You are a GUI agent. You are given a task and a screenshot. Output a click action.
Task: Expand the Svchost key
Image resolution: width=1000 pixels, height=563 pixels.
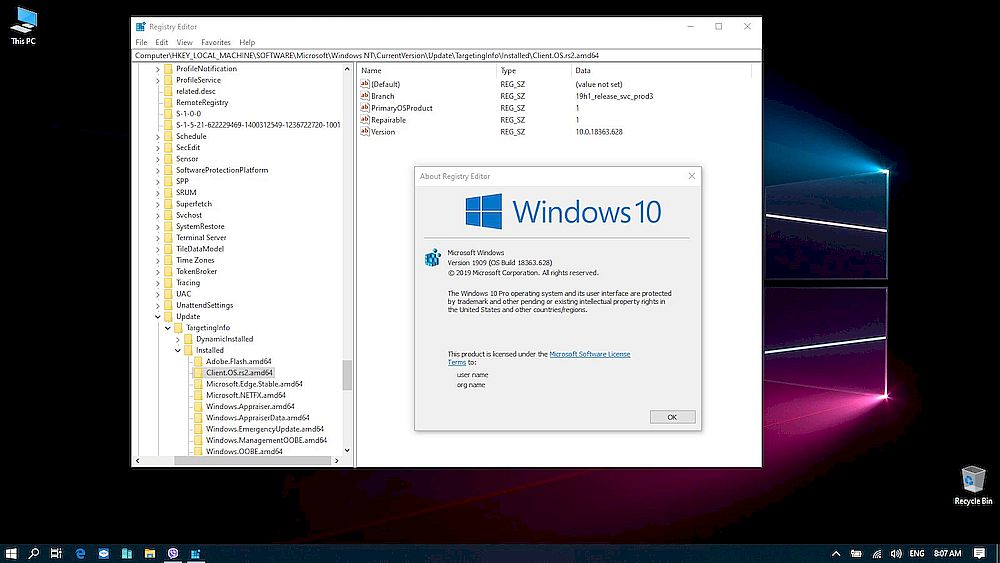pyautogui.click(x=158, y=215)
